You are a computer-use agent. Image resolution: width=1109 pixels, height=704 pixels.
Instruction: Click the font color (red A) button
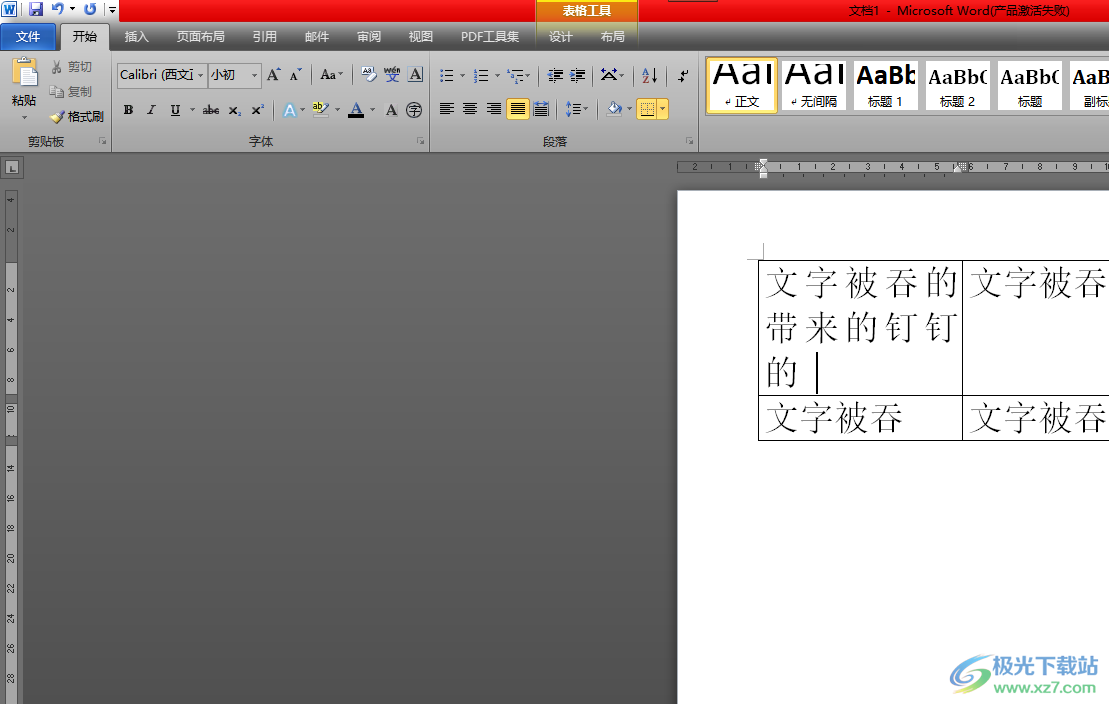pos(356,110)
